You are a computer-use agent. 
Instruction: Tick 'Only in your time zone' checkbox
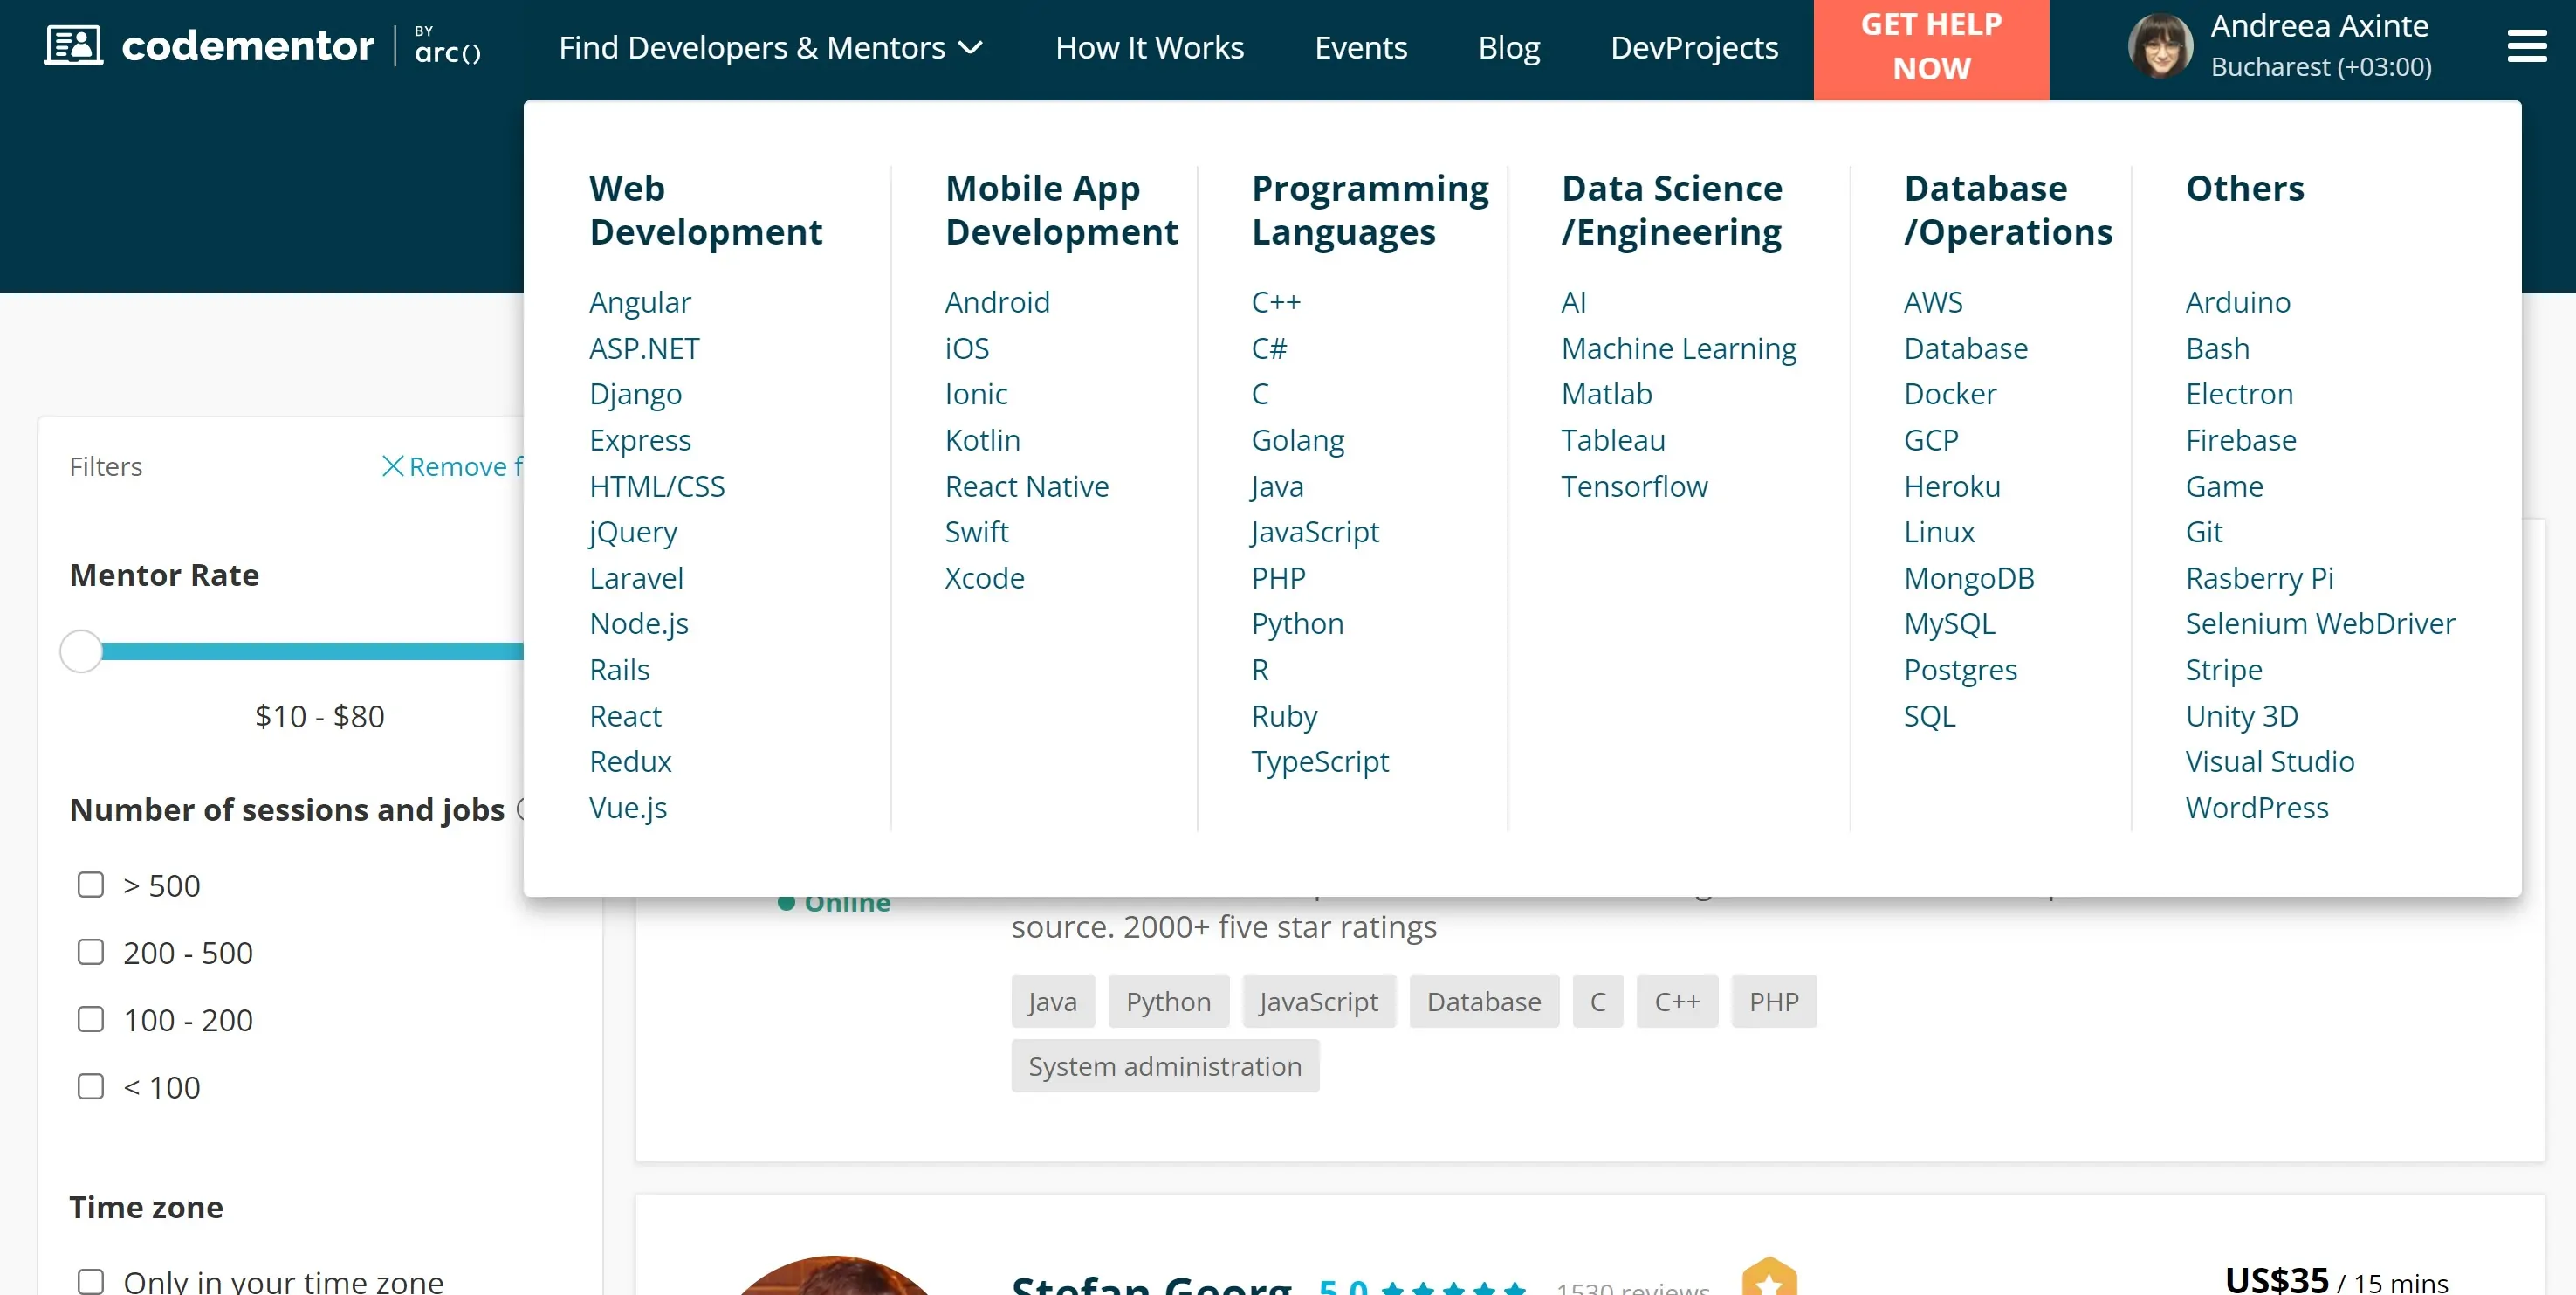click(90, 1281)
